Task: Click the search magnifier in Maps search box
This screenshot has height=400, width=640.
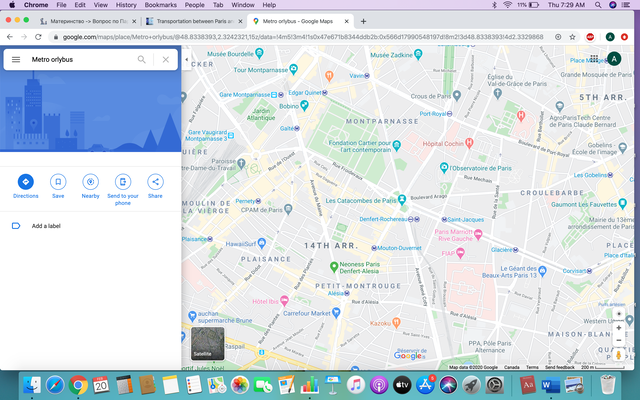Action: (x=141, y=60)
